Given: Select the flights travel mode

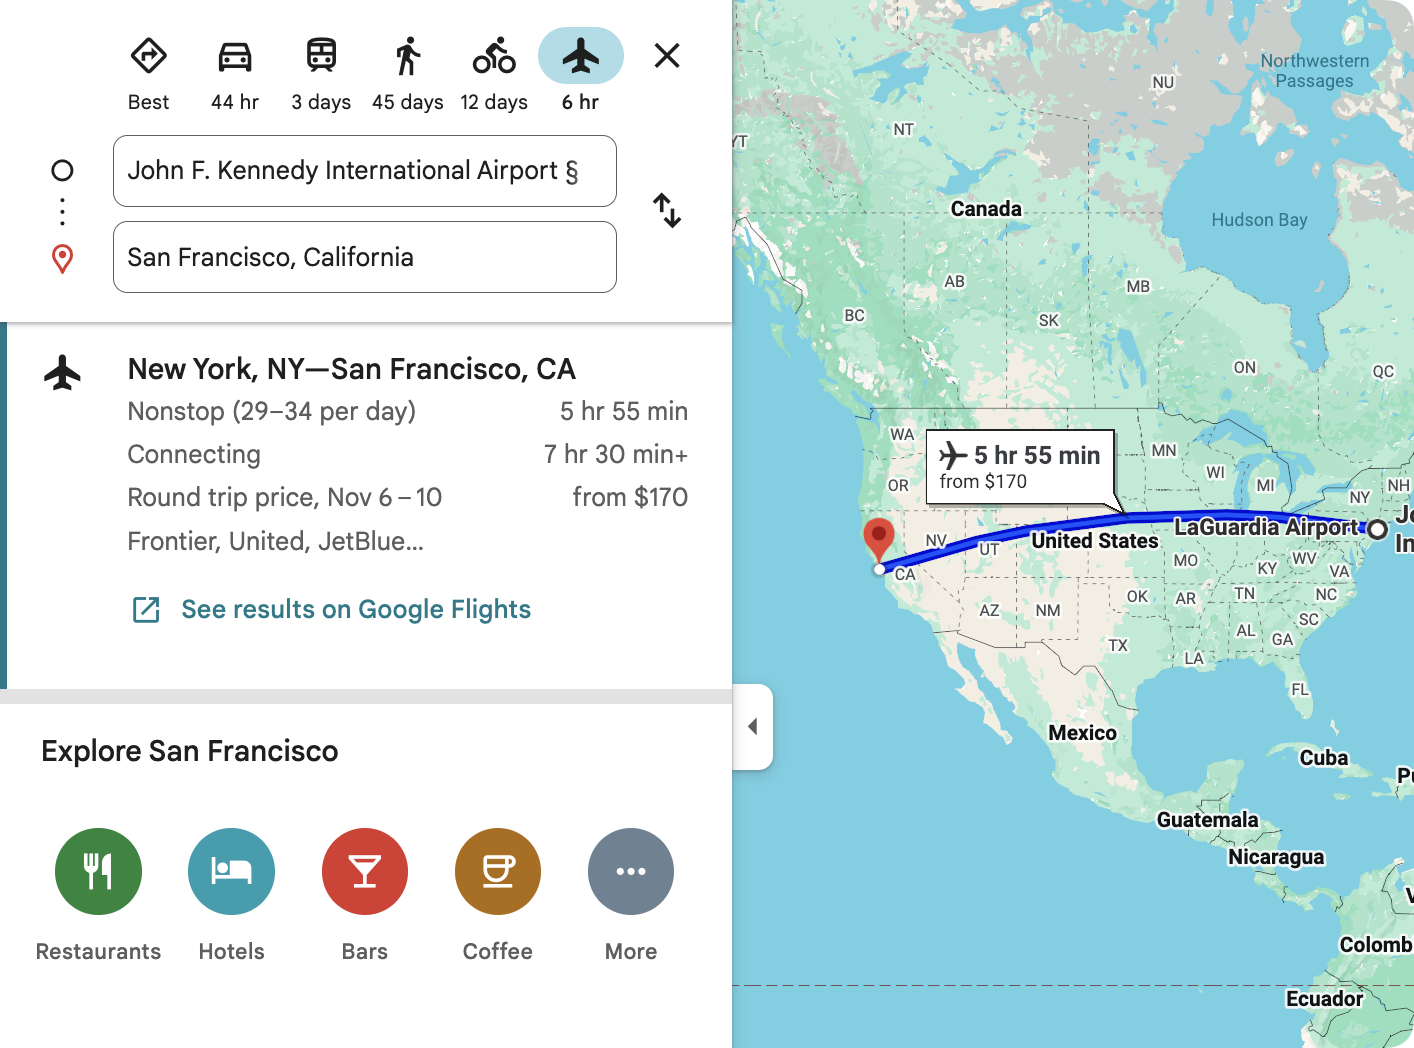Looking at the screenshot, I should click(x=580, y=56).
